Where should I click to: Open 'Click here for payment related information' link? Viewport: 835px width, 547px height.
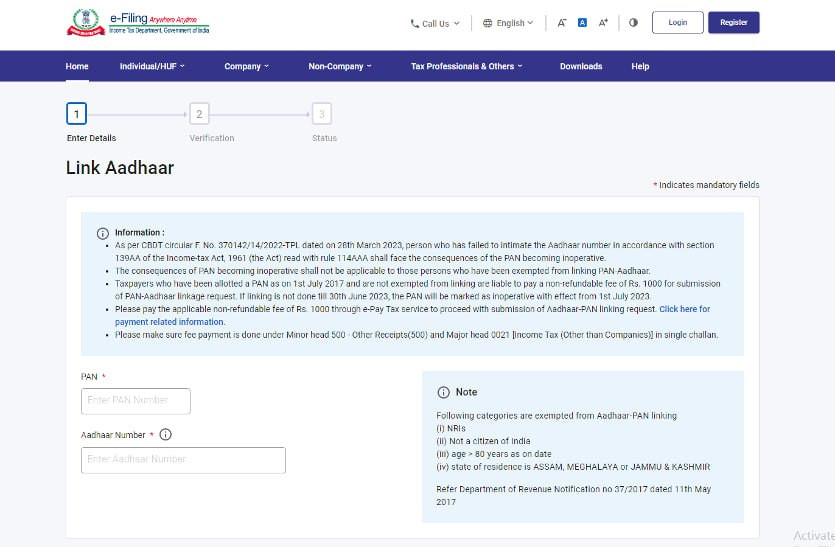click(684, 309)
